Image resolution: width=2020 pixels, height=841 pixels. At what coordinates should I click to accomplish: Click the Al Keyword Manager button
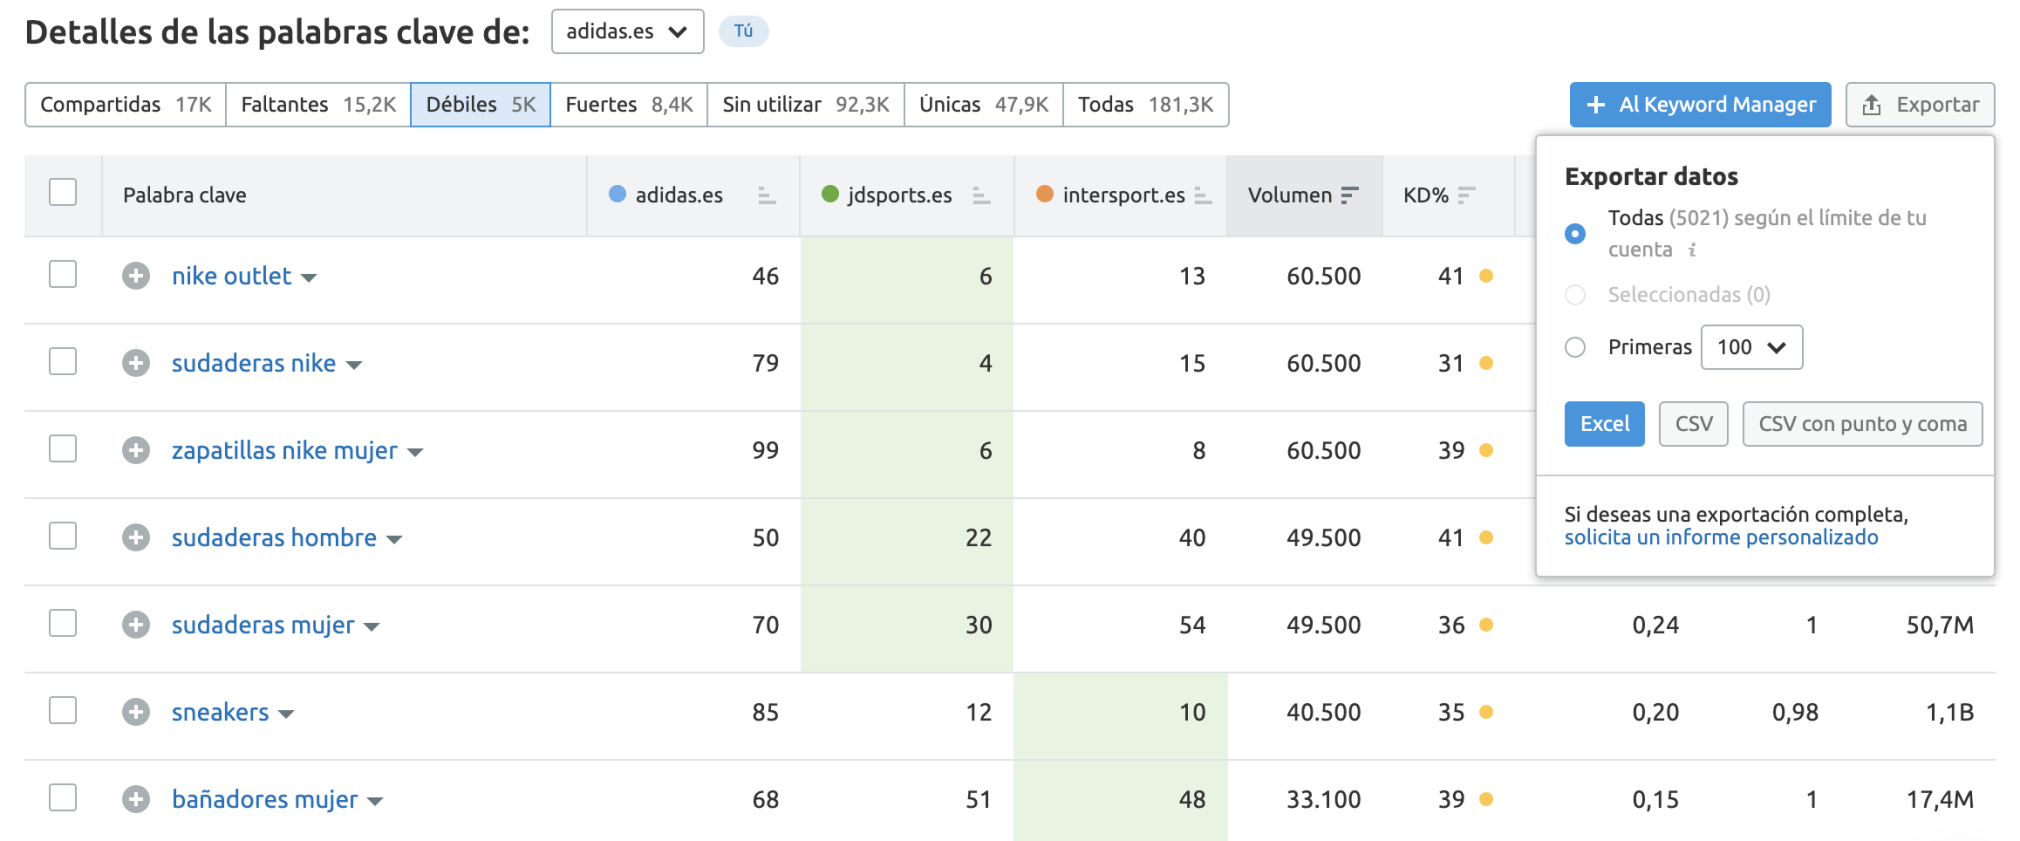click(1700, 105)
